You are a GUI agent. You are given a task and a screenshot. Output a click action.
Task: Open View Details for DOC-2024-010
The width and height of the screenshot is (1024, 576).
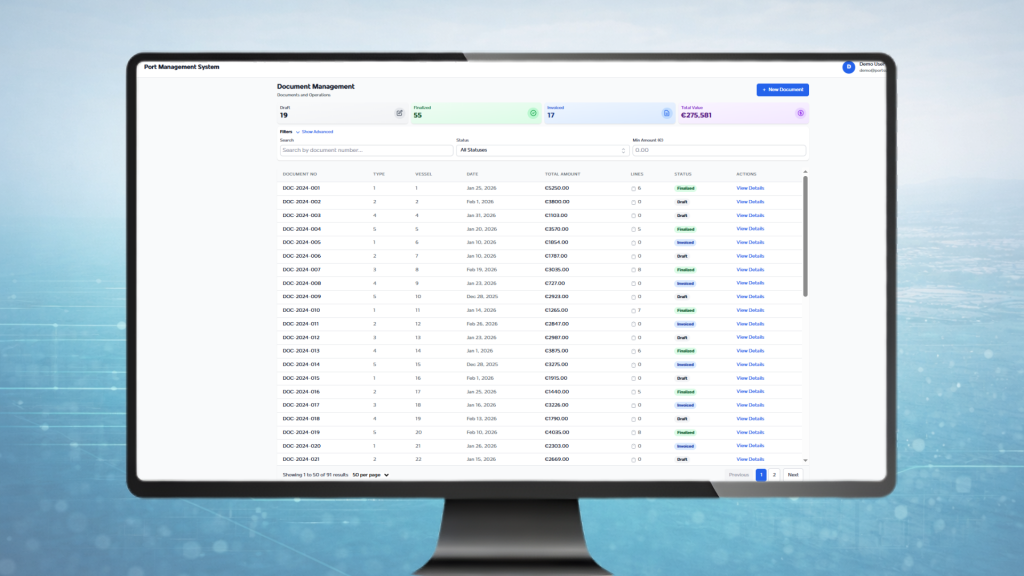[x=750, y=310]
